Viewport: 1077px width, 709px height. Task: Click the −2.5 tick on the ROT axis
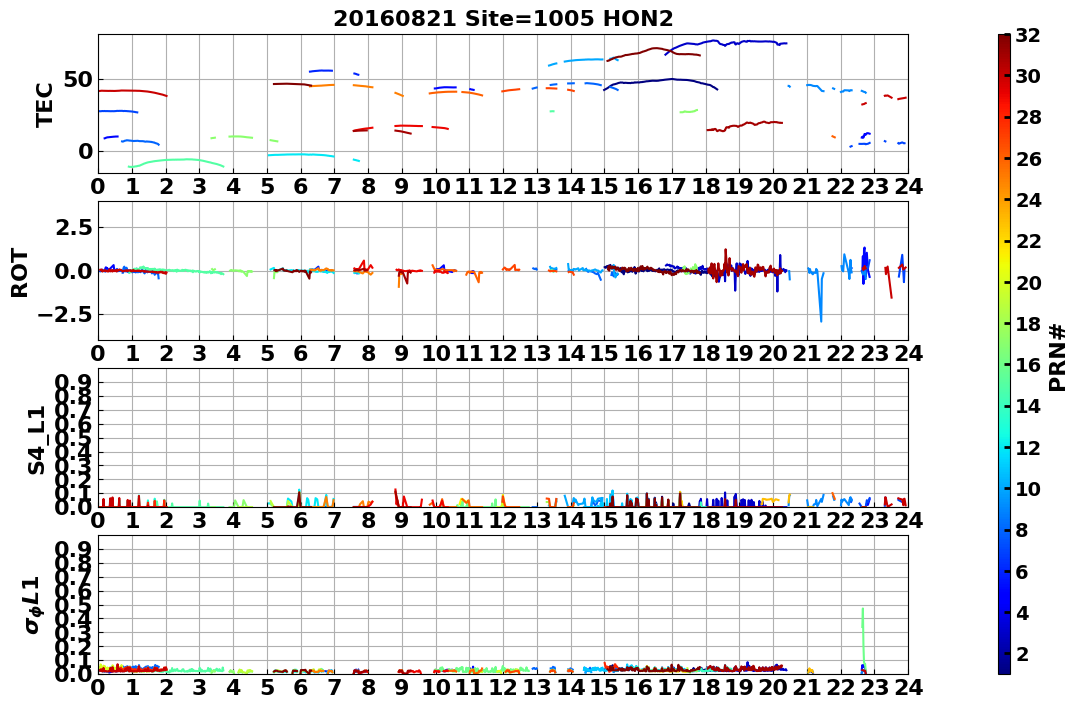click(67, 315)
